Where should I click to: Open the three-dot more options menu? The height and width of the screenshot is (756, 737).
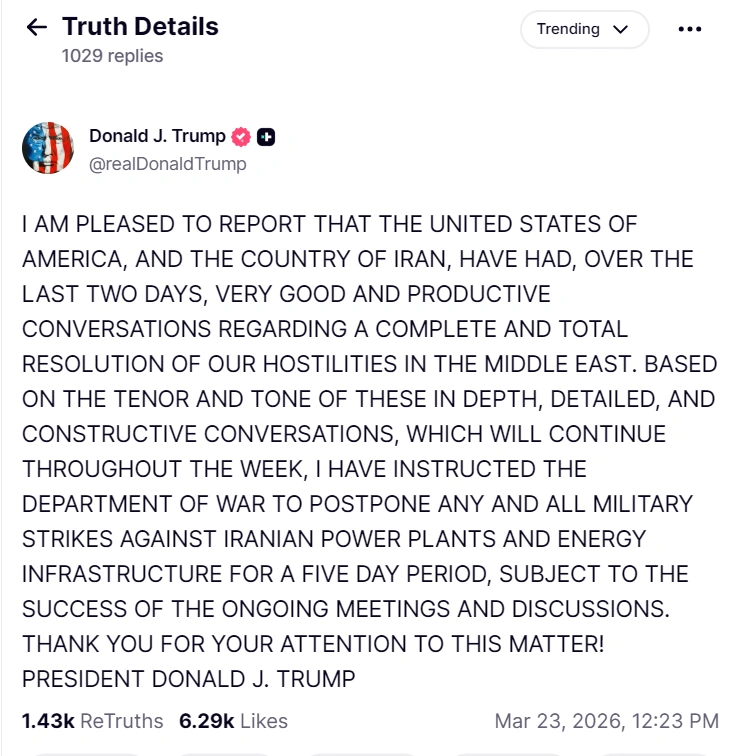[690, 29]
